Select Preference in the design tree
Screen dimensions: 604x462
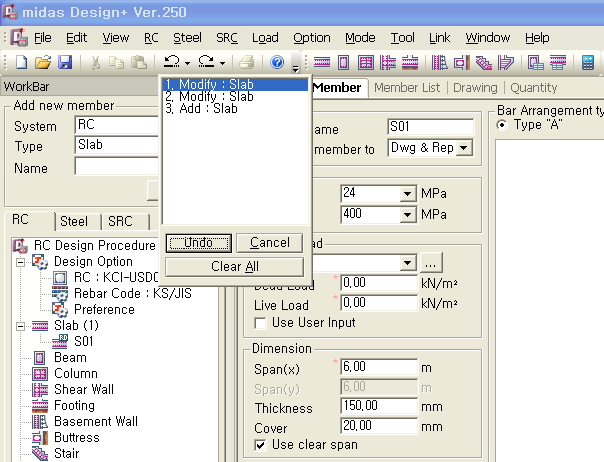104,309
